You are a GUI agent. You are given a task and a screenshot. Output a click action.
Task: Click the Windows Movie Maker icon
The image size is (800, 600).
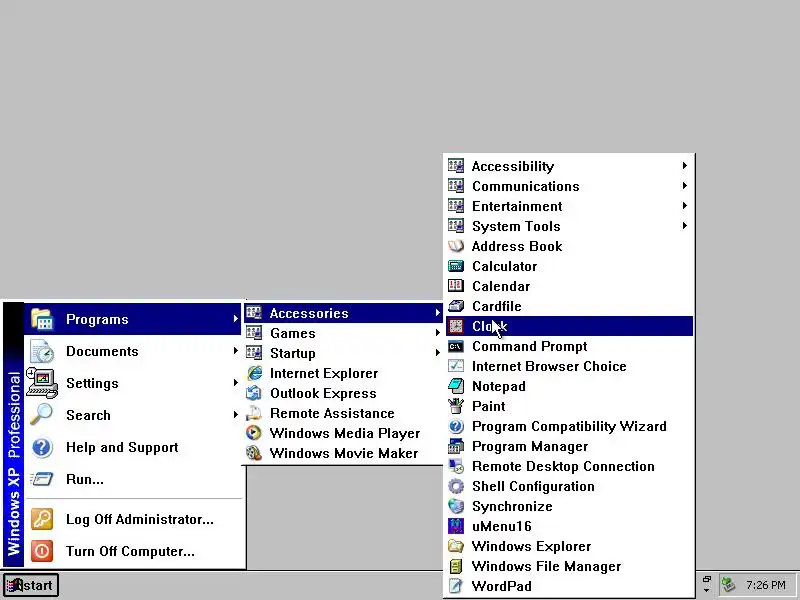(254, 453)
